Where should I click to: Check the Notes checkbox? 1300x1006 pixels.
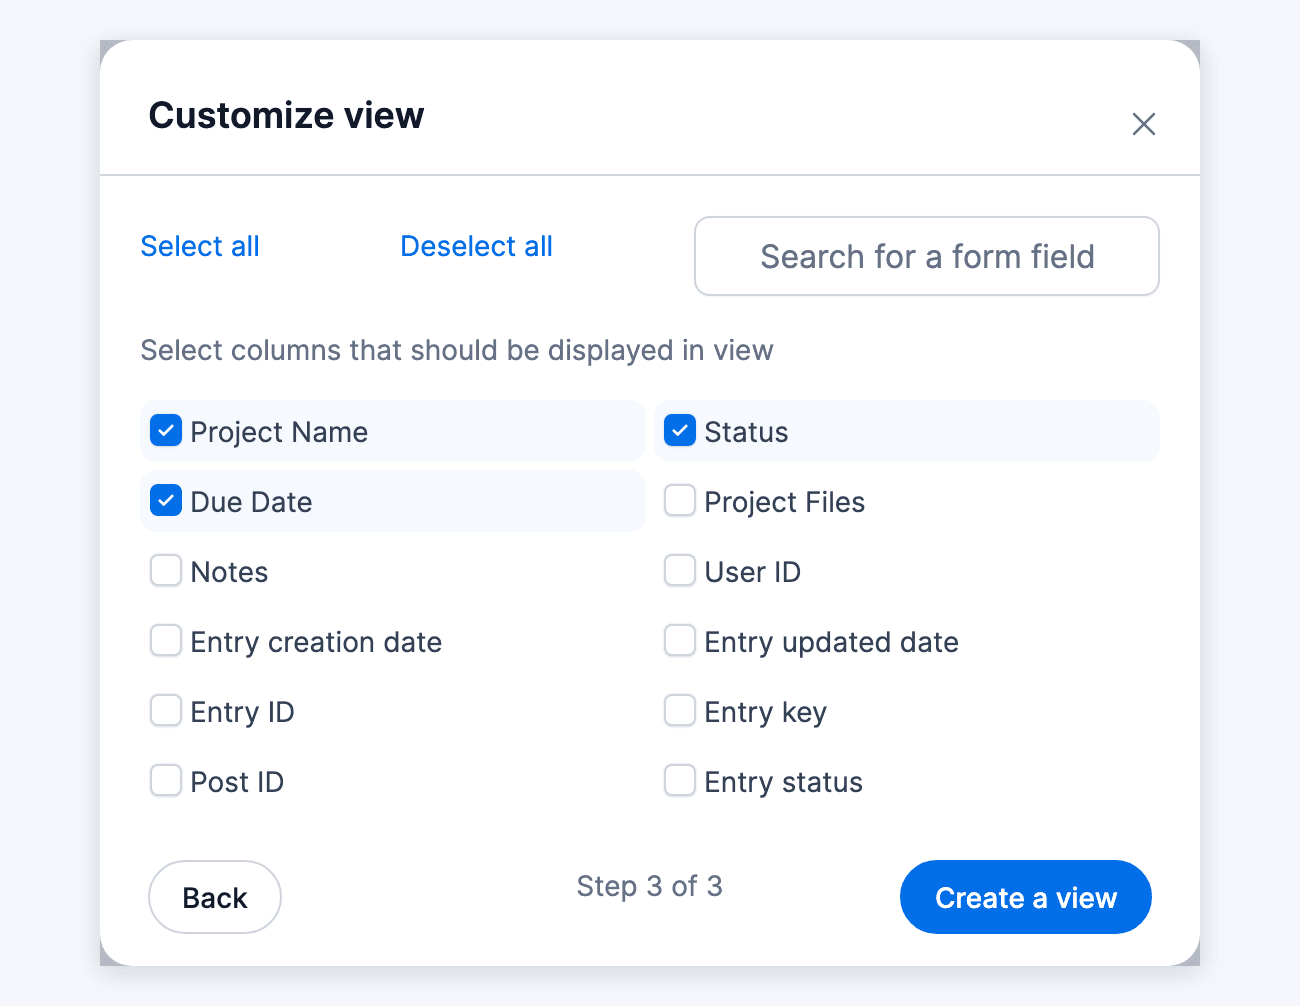coord(166,571)
